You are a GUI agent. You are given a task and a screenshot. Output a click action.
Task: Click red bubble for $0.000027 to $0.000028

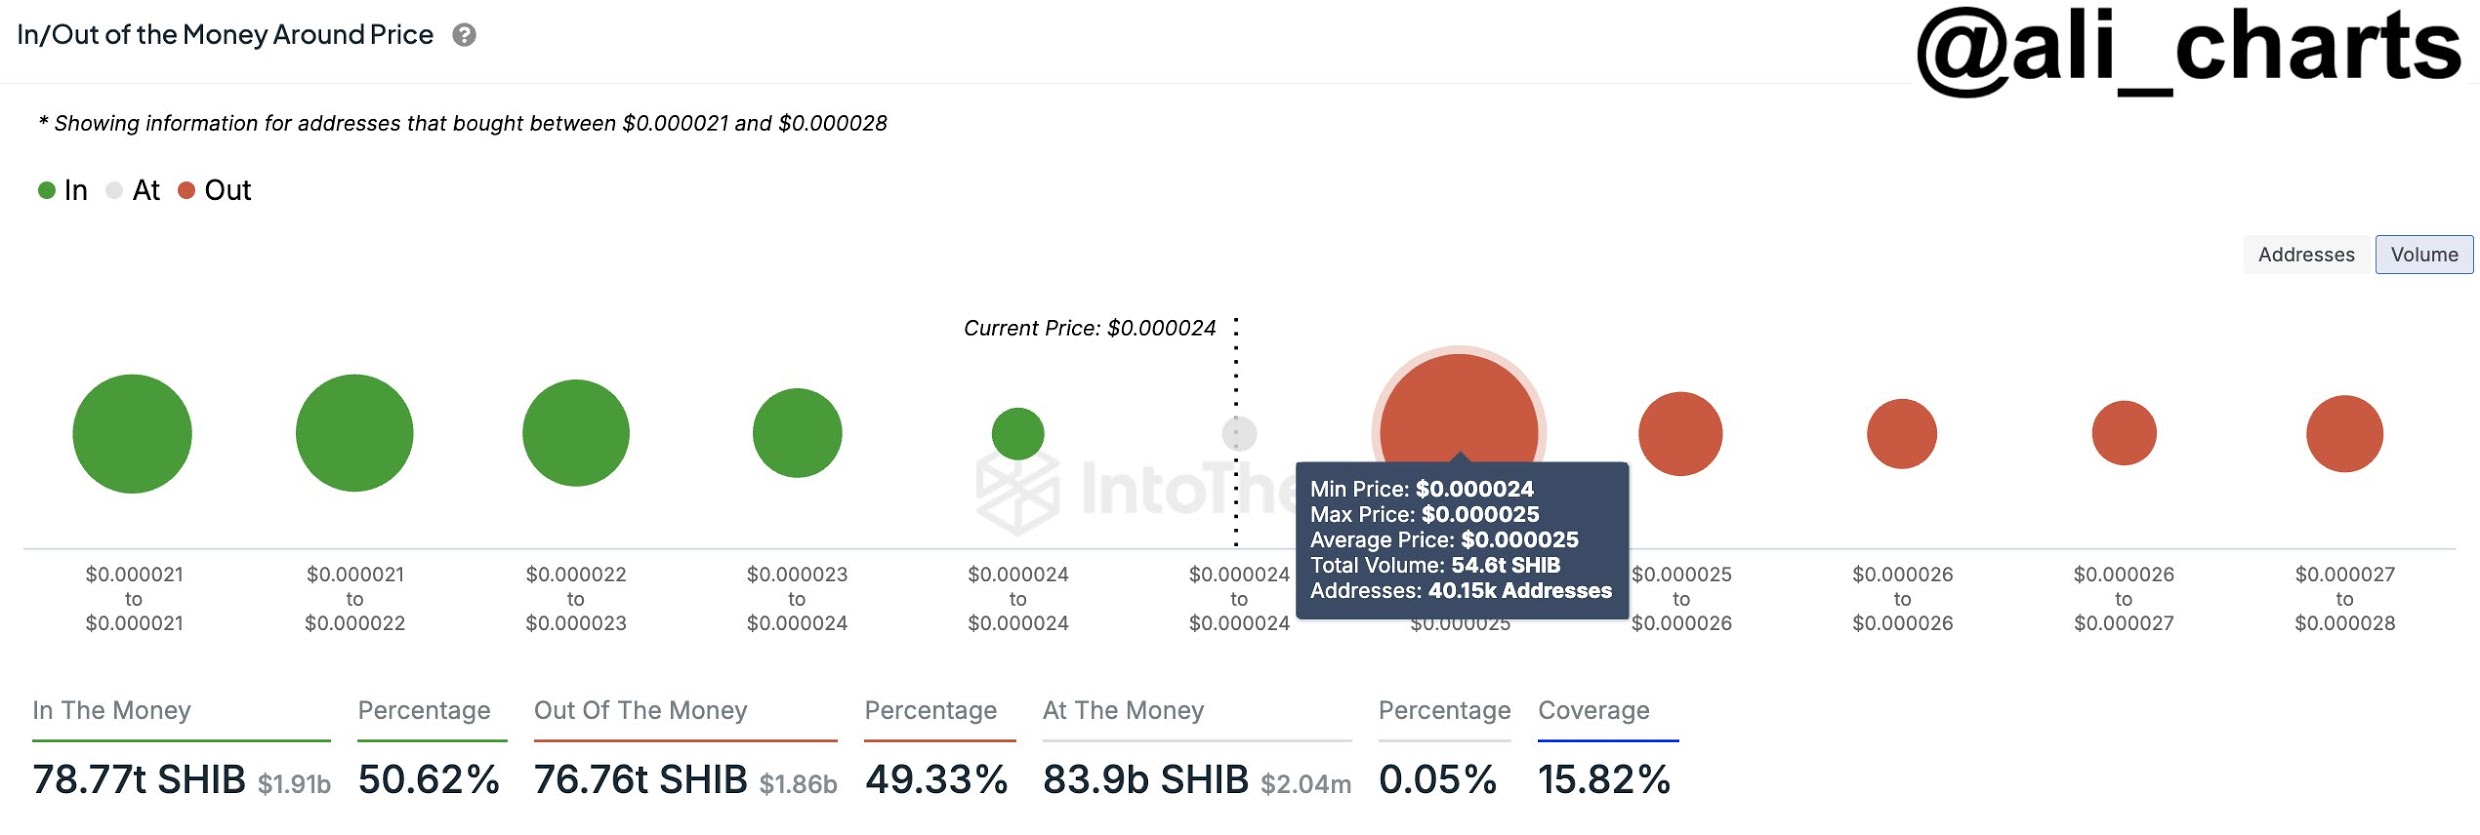pyautogui.click(x=2344, y=433)
